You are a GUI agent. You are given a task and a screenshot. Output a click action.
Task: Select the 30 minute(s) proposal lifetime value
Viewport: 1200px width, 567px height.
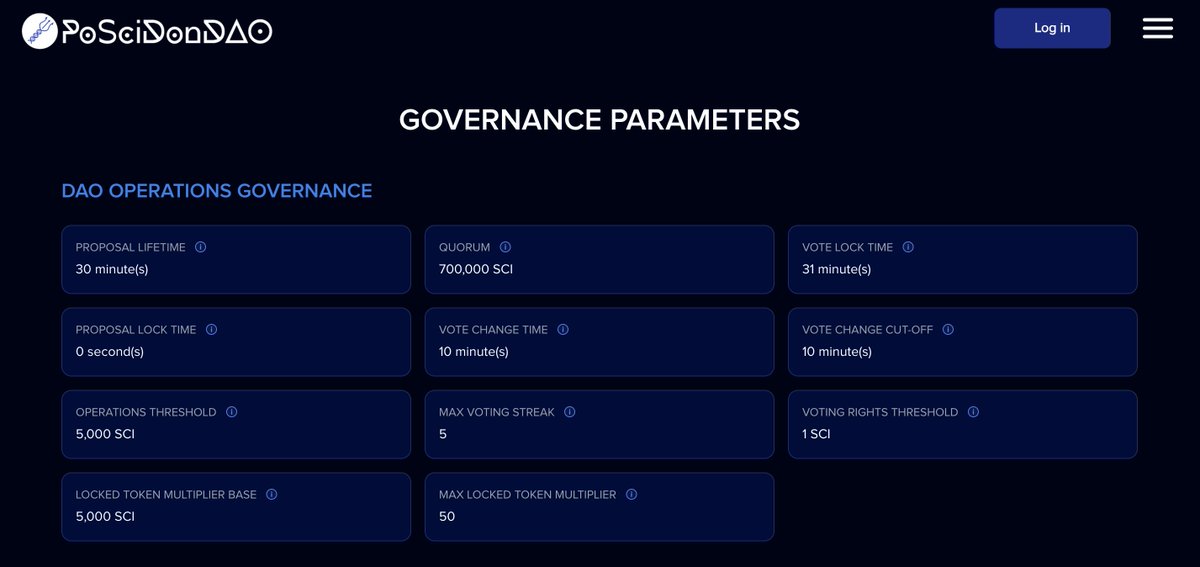point(112,269)
